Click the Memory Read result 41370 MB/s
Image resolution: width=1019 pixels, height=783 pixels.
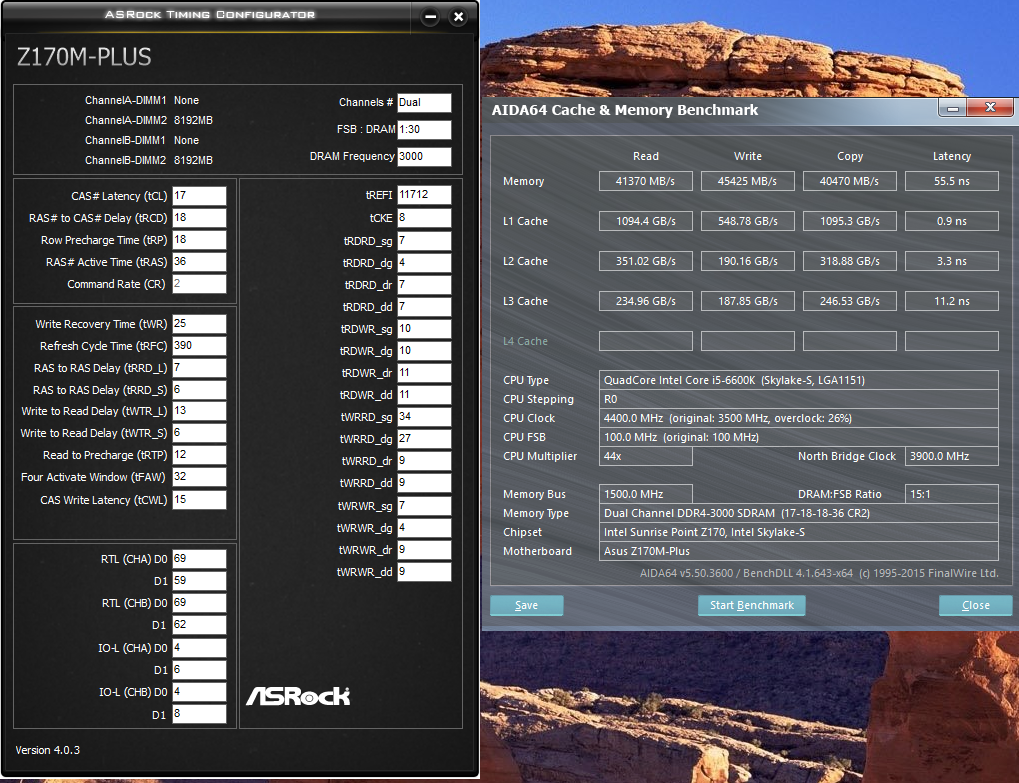coord(646,181)
